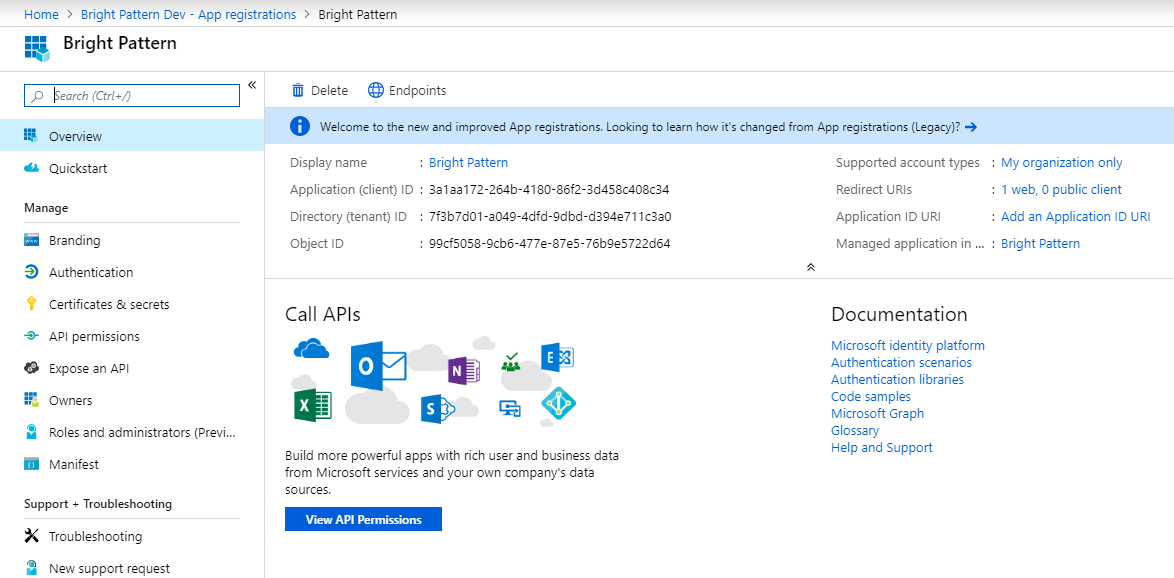The width and height of the screenshot is (1174, 578).
Task: Select the Directory (tenant) ID value
Action: (x=550, y=216)
